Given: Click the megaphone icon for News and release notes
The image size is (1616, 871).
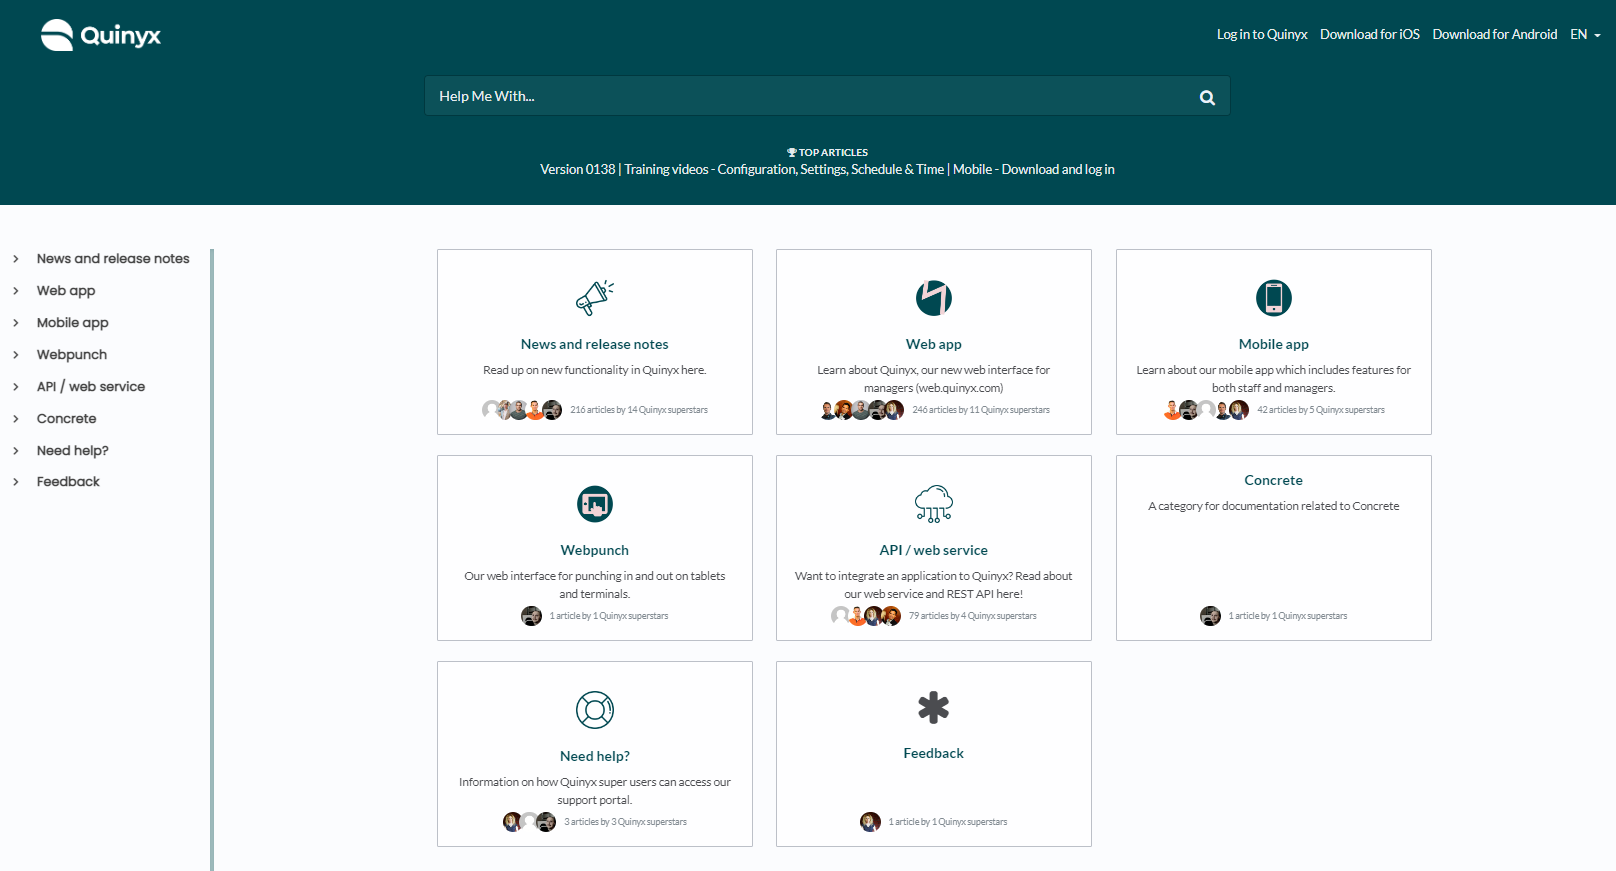Looking at the screenshot, I should [x=595, y=298].
